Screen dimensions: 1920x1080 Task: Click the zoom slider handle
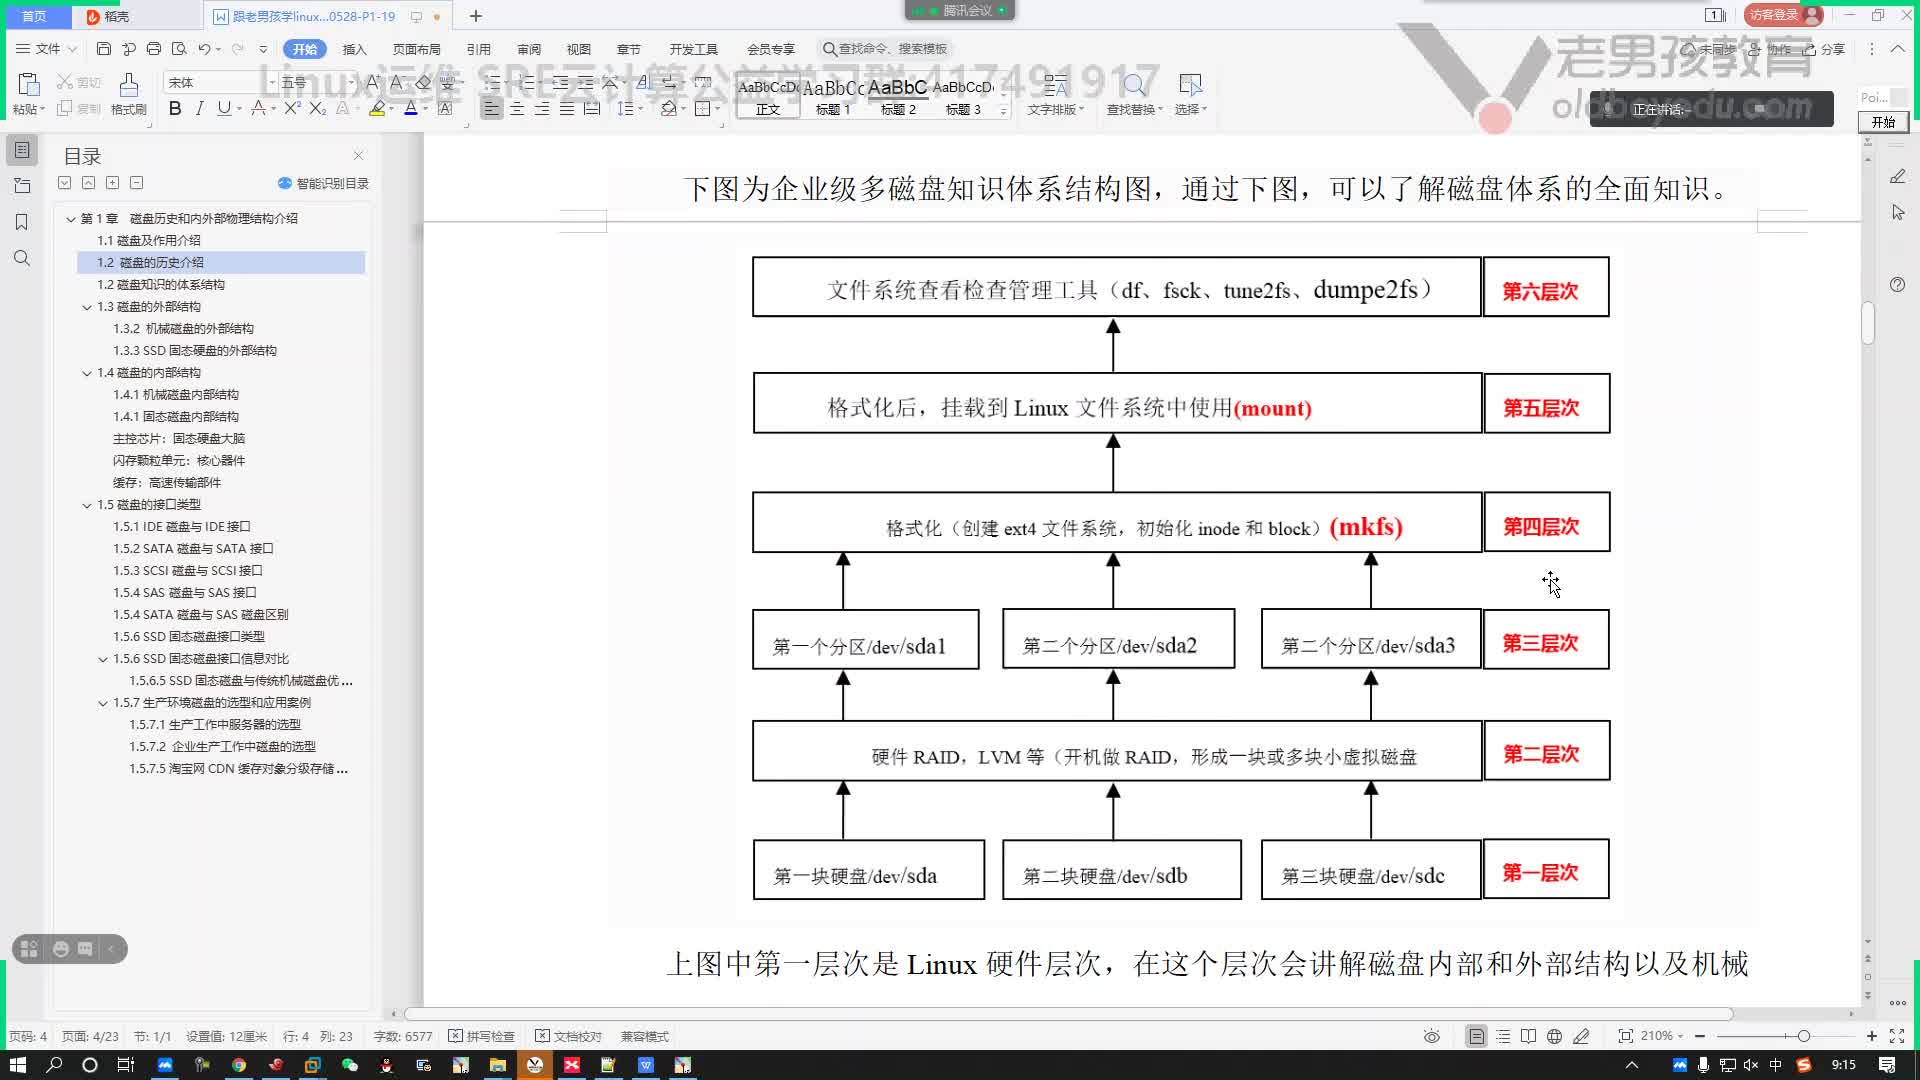pos(1803,1036)
